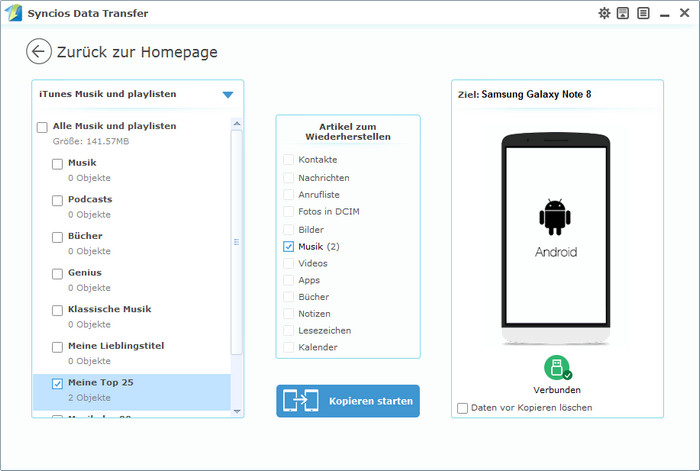Check the Podcasts checkbox
The height and width of the screenshot is (471, 700).
[57, 200]
